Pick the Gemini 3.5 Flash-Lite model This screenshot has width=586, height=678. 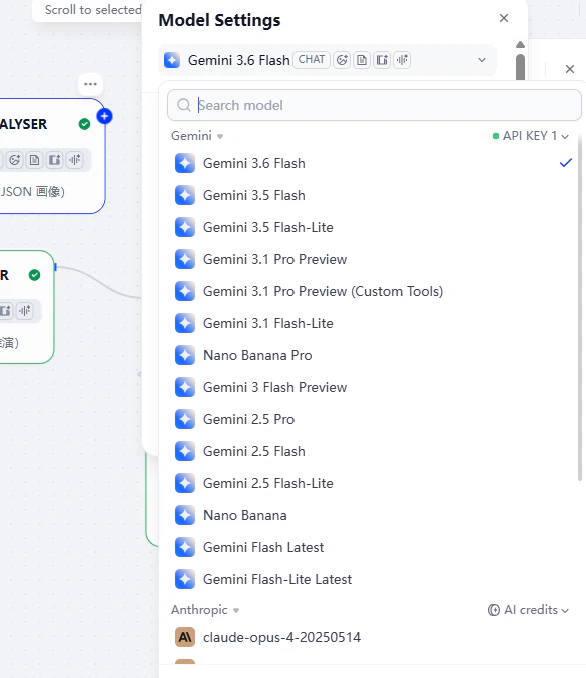point(372,227)
